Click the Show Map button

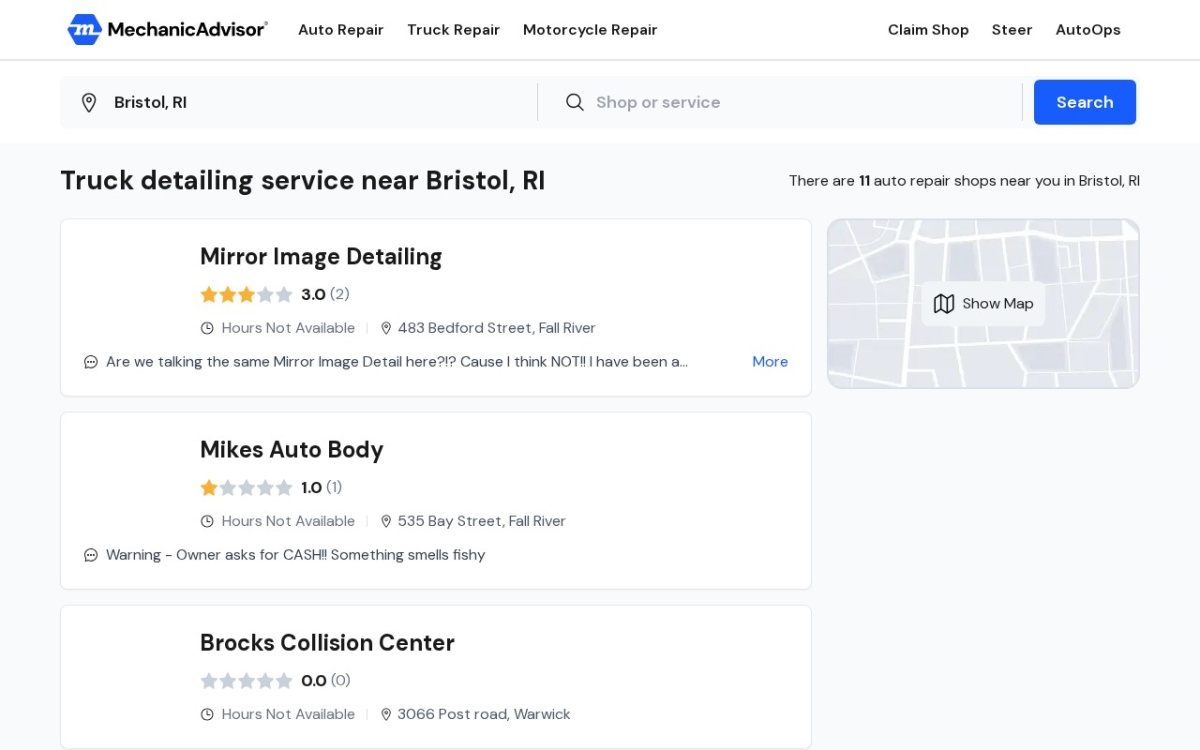tap(983, 303)
